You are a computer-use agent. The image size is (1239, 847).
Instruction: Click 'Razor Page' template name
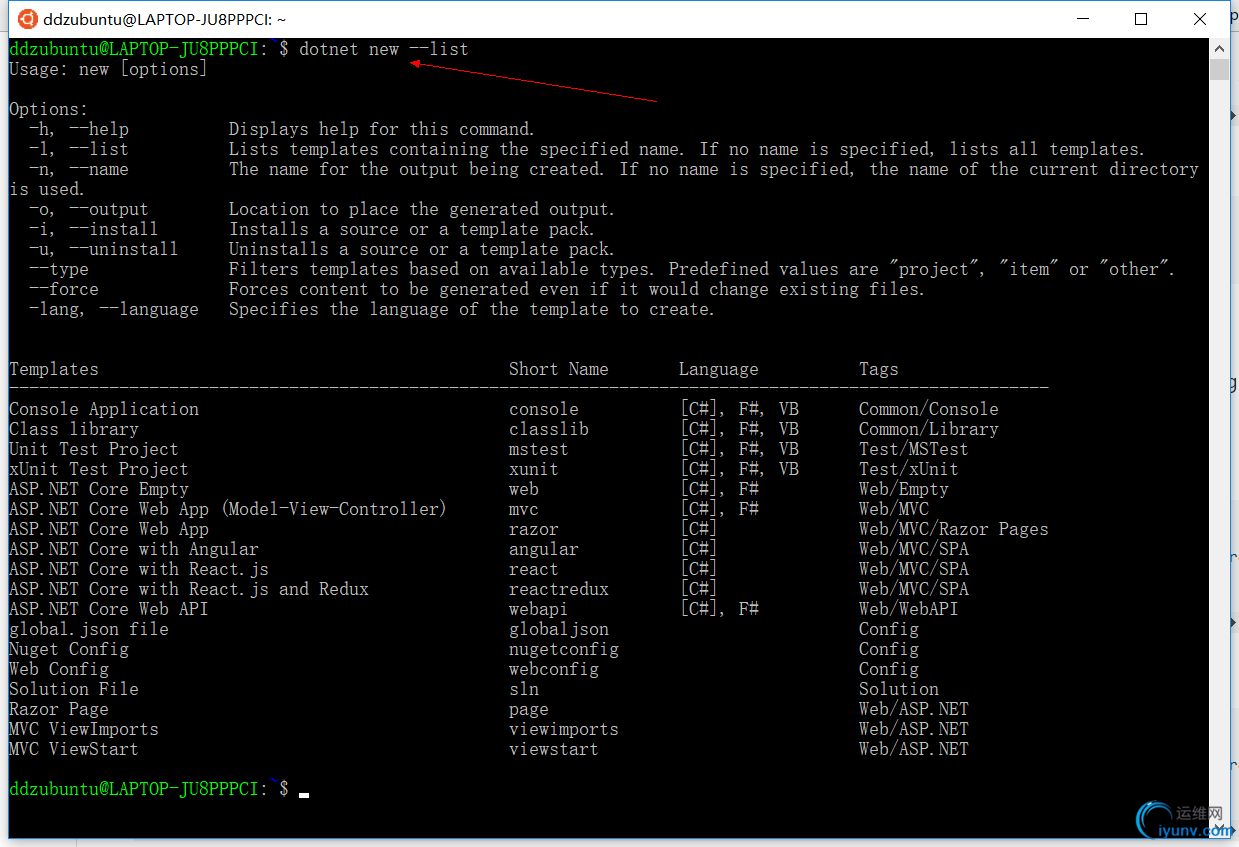[x=59, y=709]
